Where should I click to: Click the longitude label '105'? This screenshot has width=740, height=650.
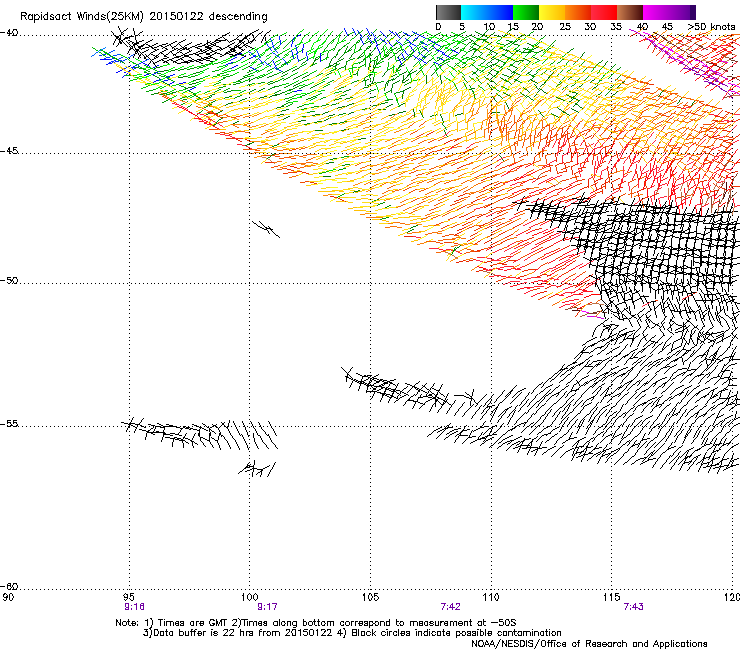370,597
